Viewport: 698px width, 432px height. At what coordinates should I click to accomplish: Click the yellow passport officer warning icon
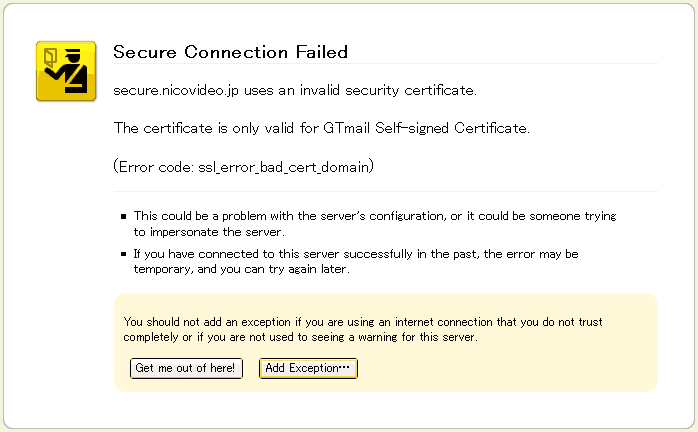point(66,71)
